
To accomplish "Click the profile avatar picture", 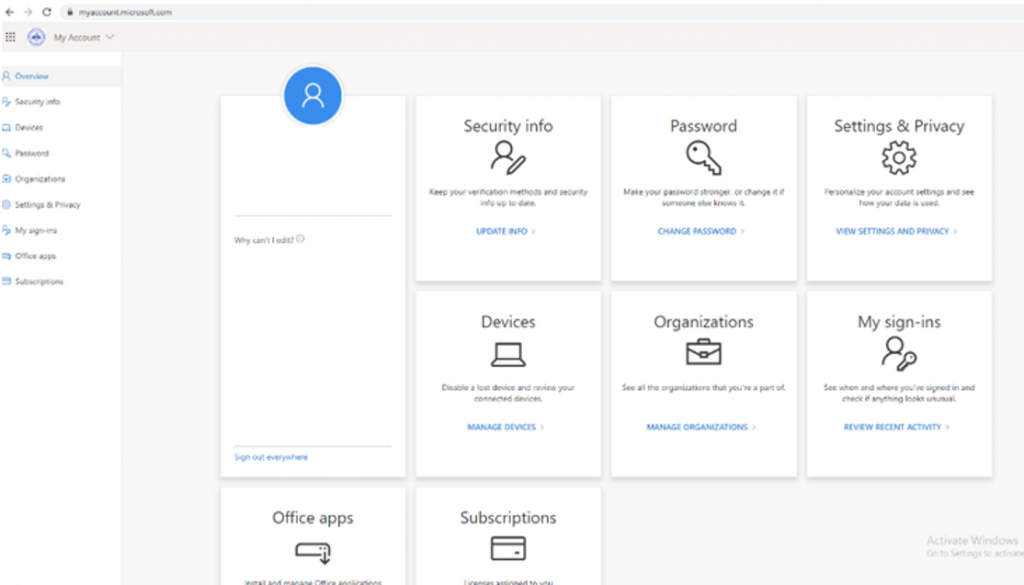I will pos(313,96).
